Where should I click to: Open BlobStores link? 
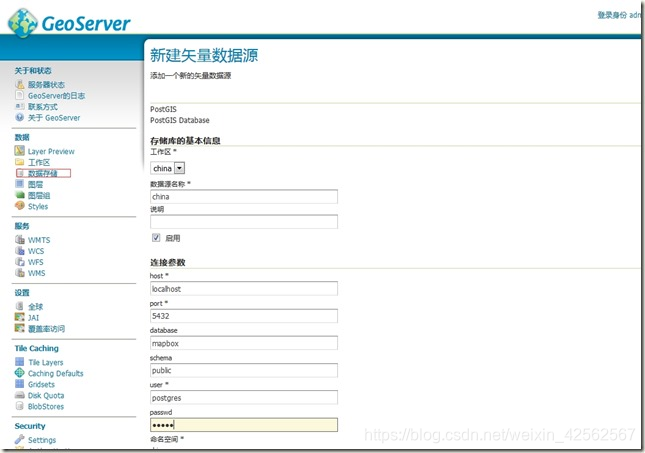pyautogui.click(x=46, y=407)
